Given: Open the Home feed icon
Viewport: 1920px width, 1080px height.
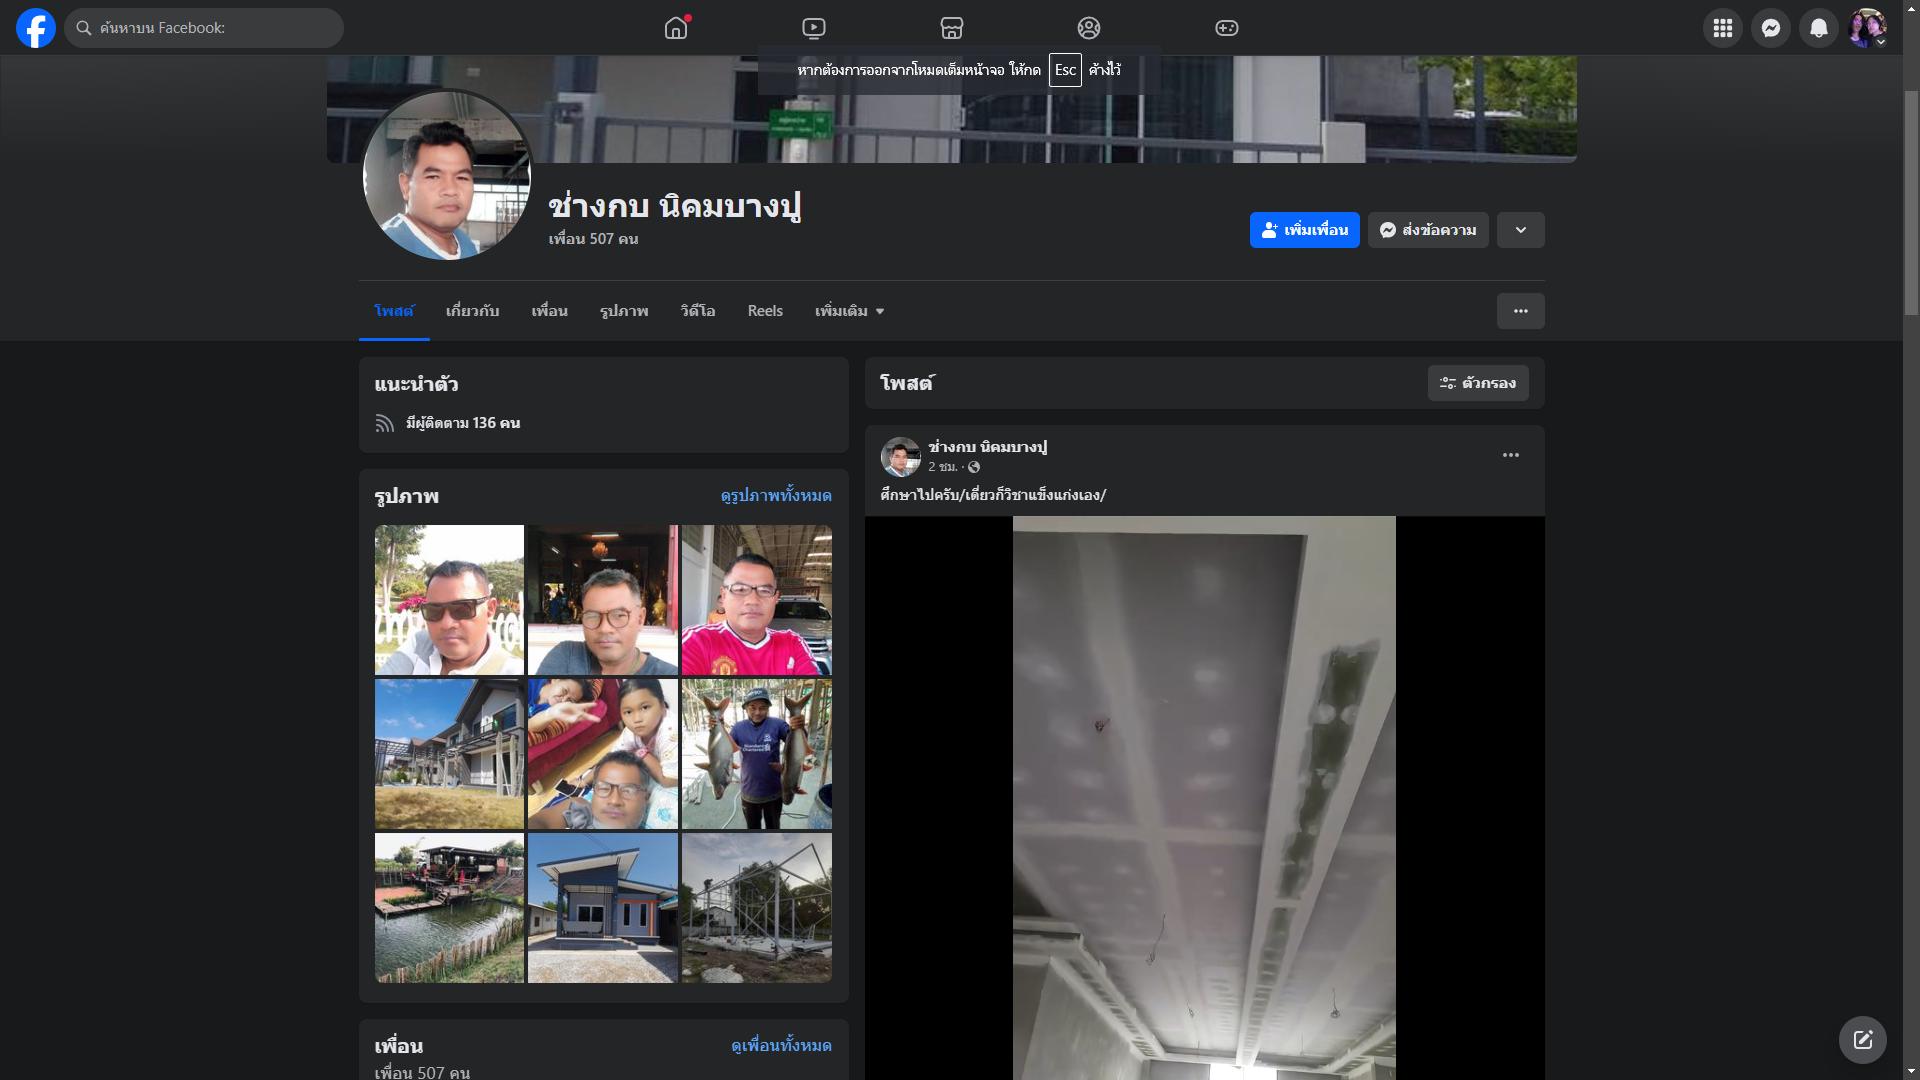Looking at the screenshot, I should click(x=676, y=28).
